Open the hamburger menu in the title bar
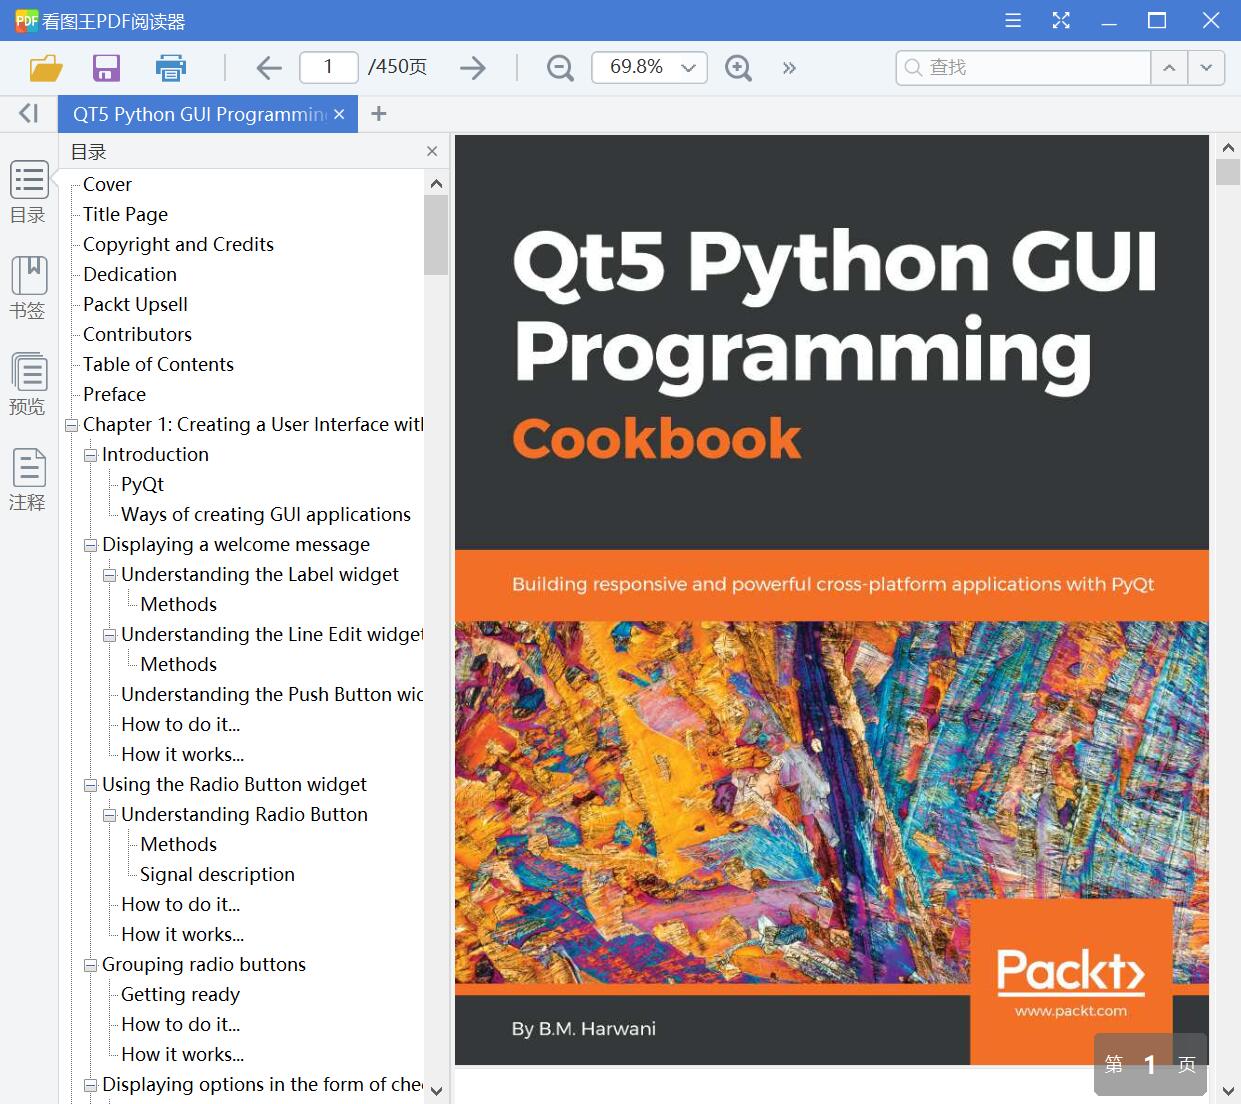The image size is (1241, 1104). 1012,20
